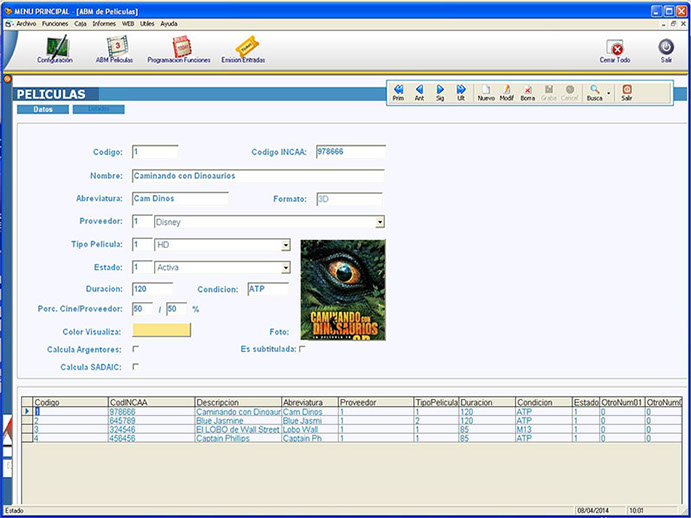
Task: Switch to the Datos tab
Action: pyautogui.click(x=43, y=109)
